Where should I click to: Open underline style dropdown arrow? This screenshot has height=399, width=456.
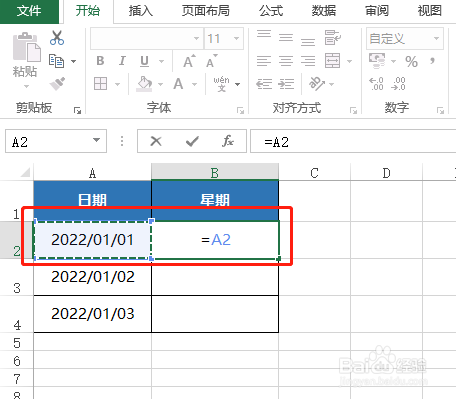point(161,61)
